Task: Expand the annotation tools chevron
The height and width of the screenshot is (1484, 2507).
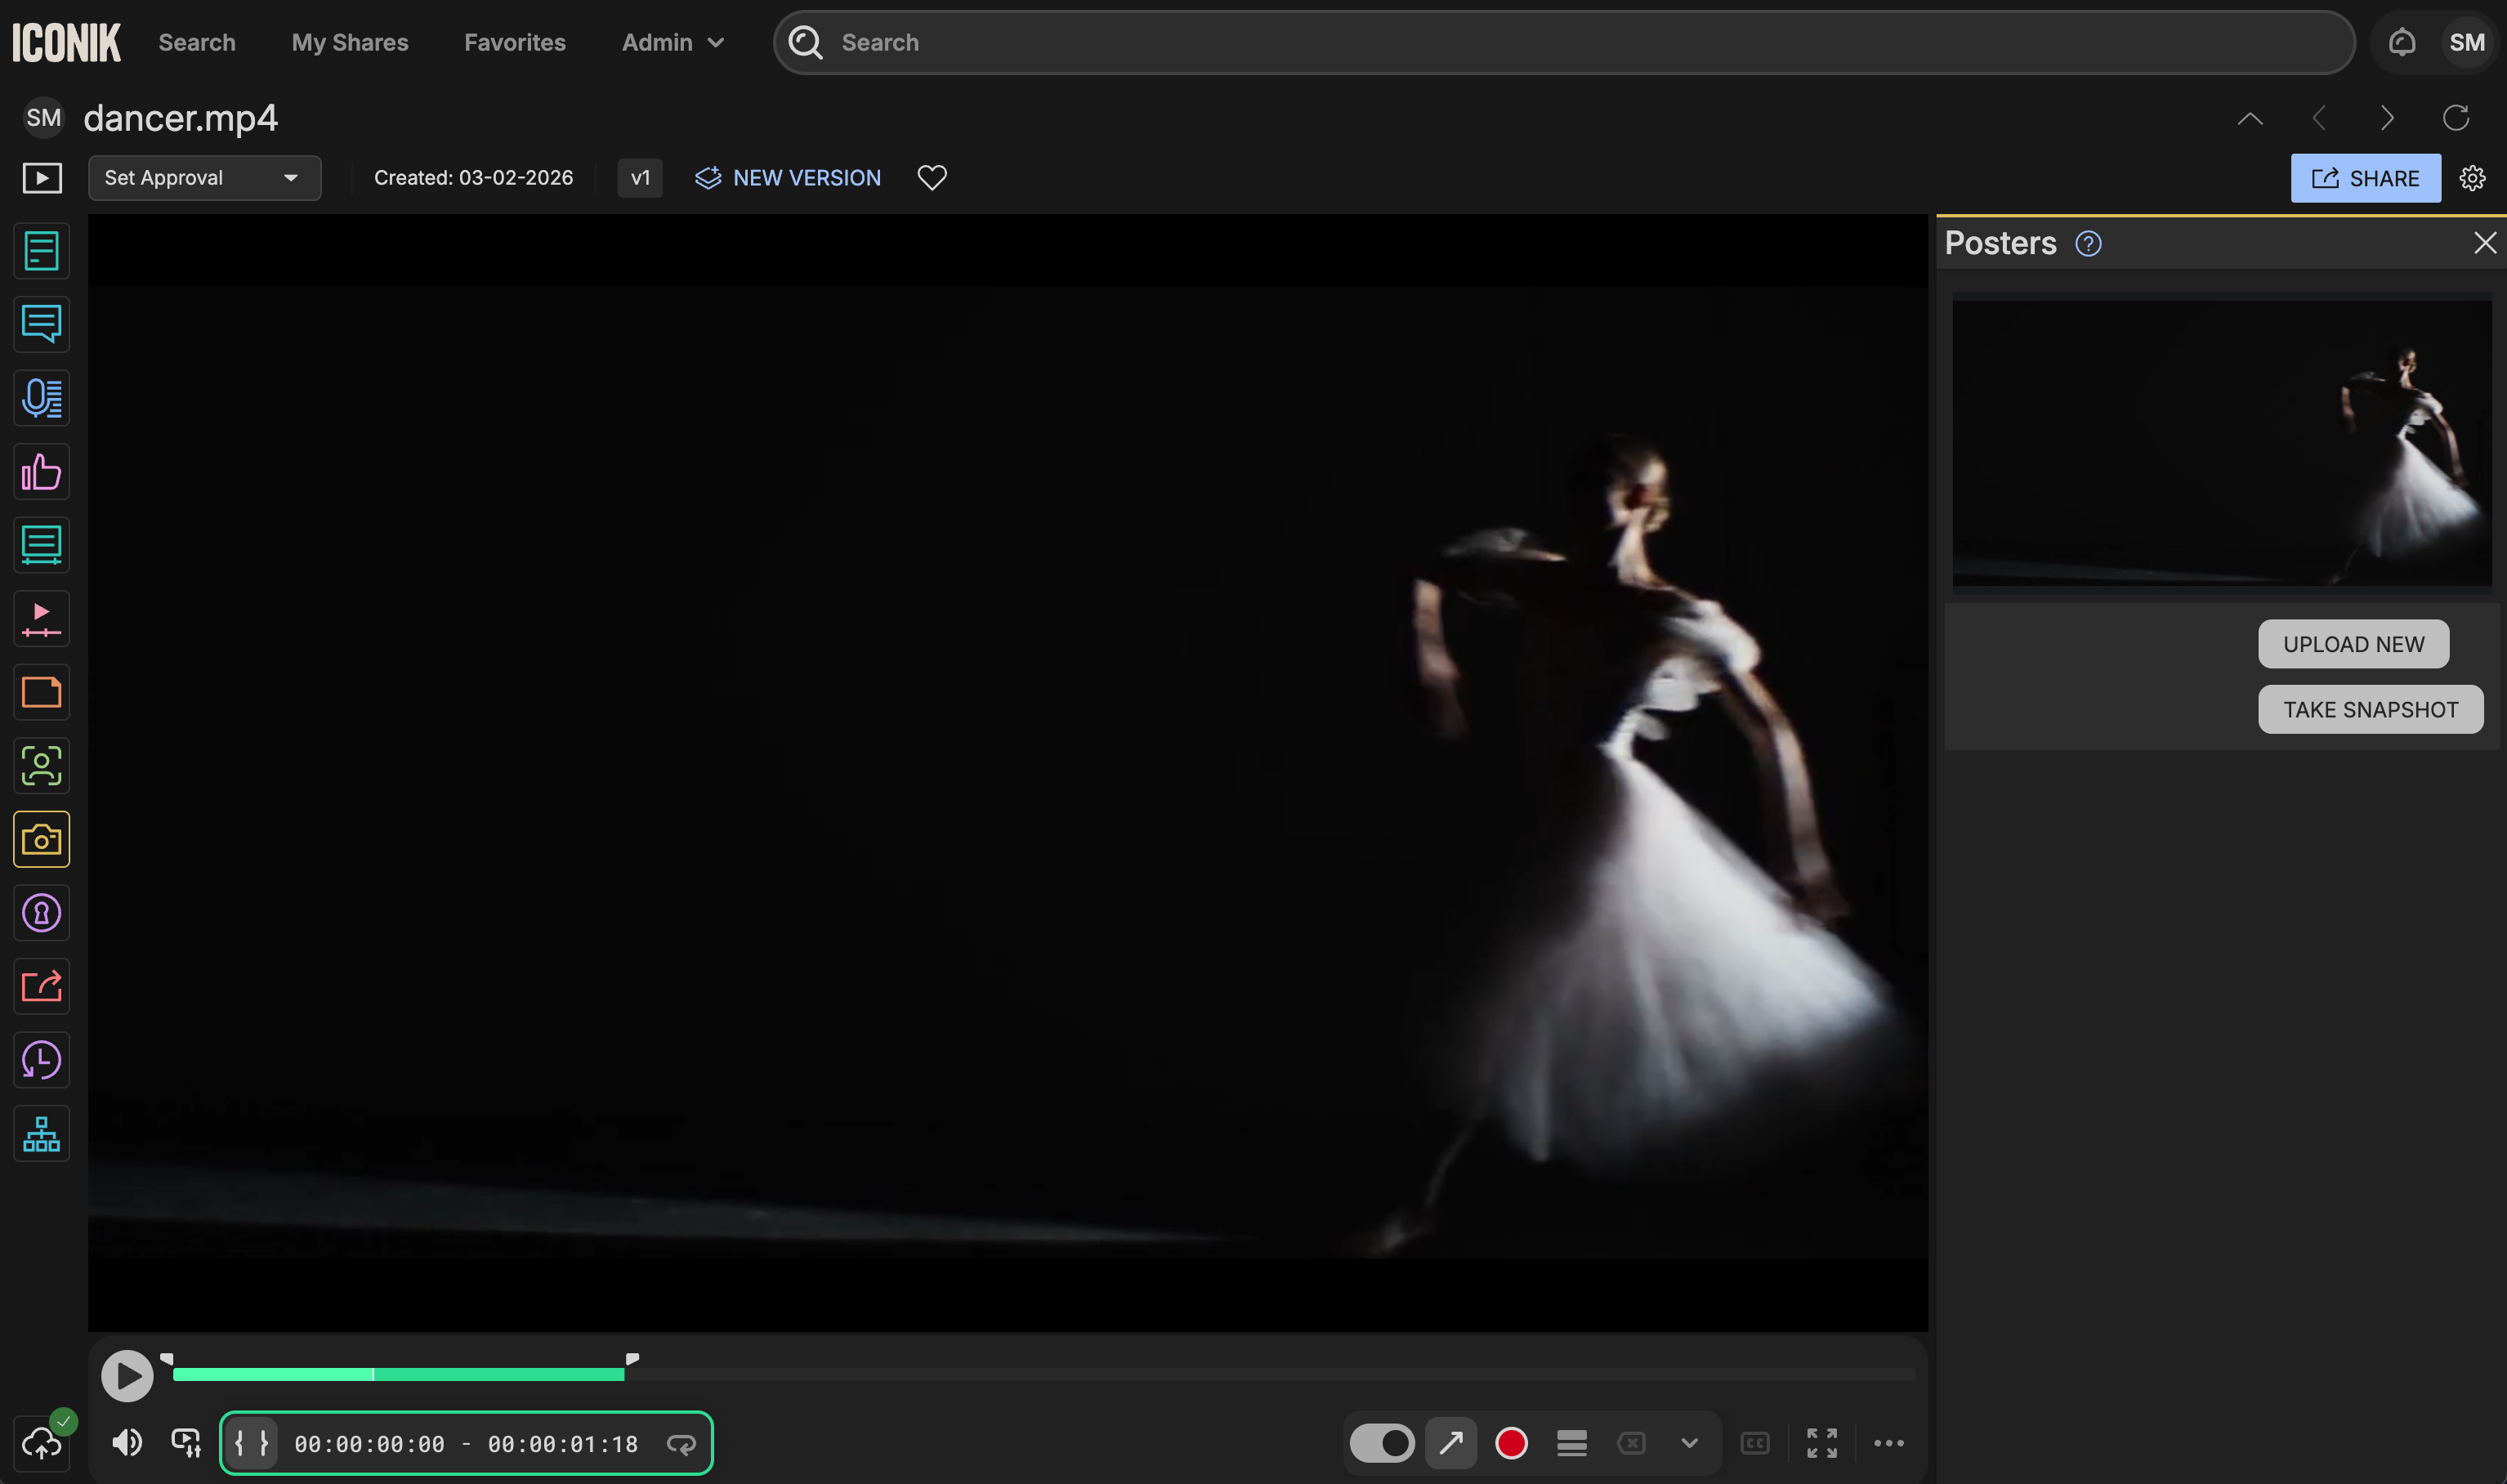Action: coord(1689,1443)
